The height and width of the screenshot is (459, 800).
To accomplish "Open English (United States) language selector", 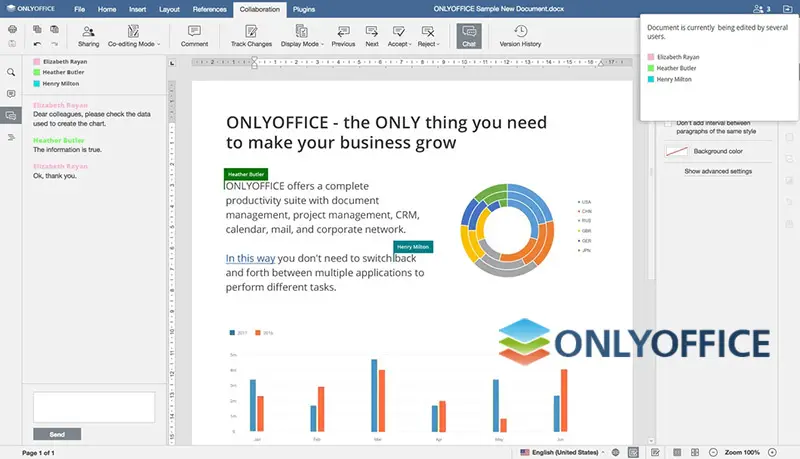I will coord(563,452).
